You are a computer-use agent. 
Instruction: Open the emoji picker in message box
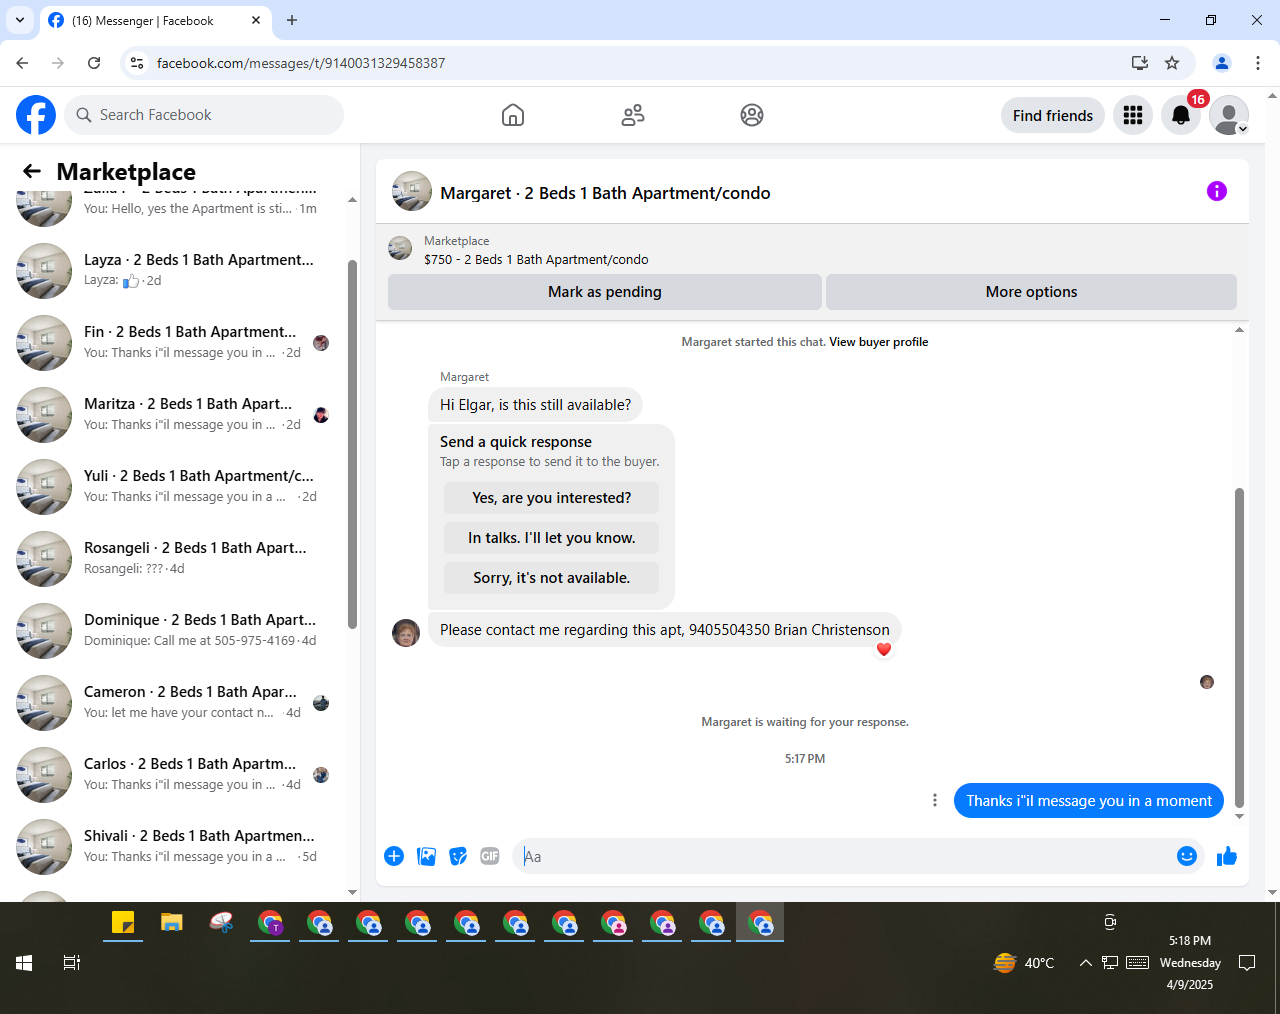click(1187, 856)
